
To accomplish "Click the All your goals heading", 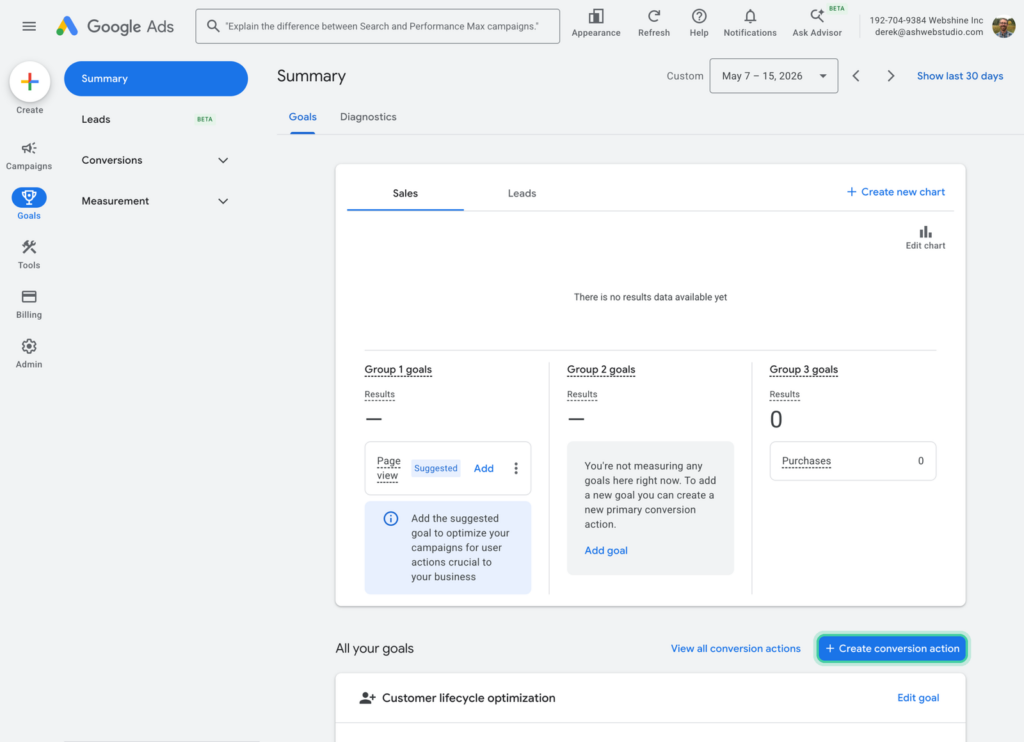I will [374, 649].
